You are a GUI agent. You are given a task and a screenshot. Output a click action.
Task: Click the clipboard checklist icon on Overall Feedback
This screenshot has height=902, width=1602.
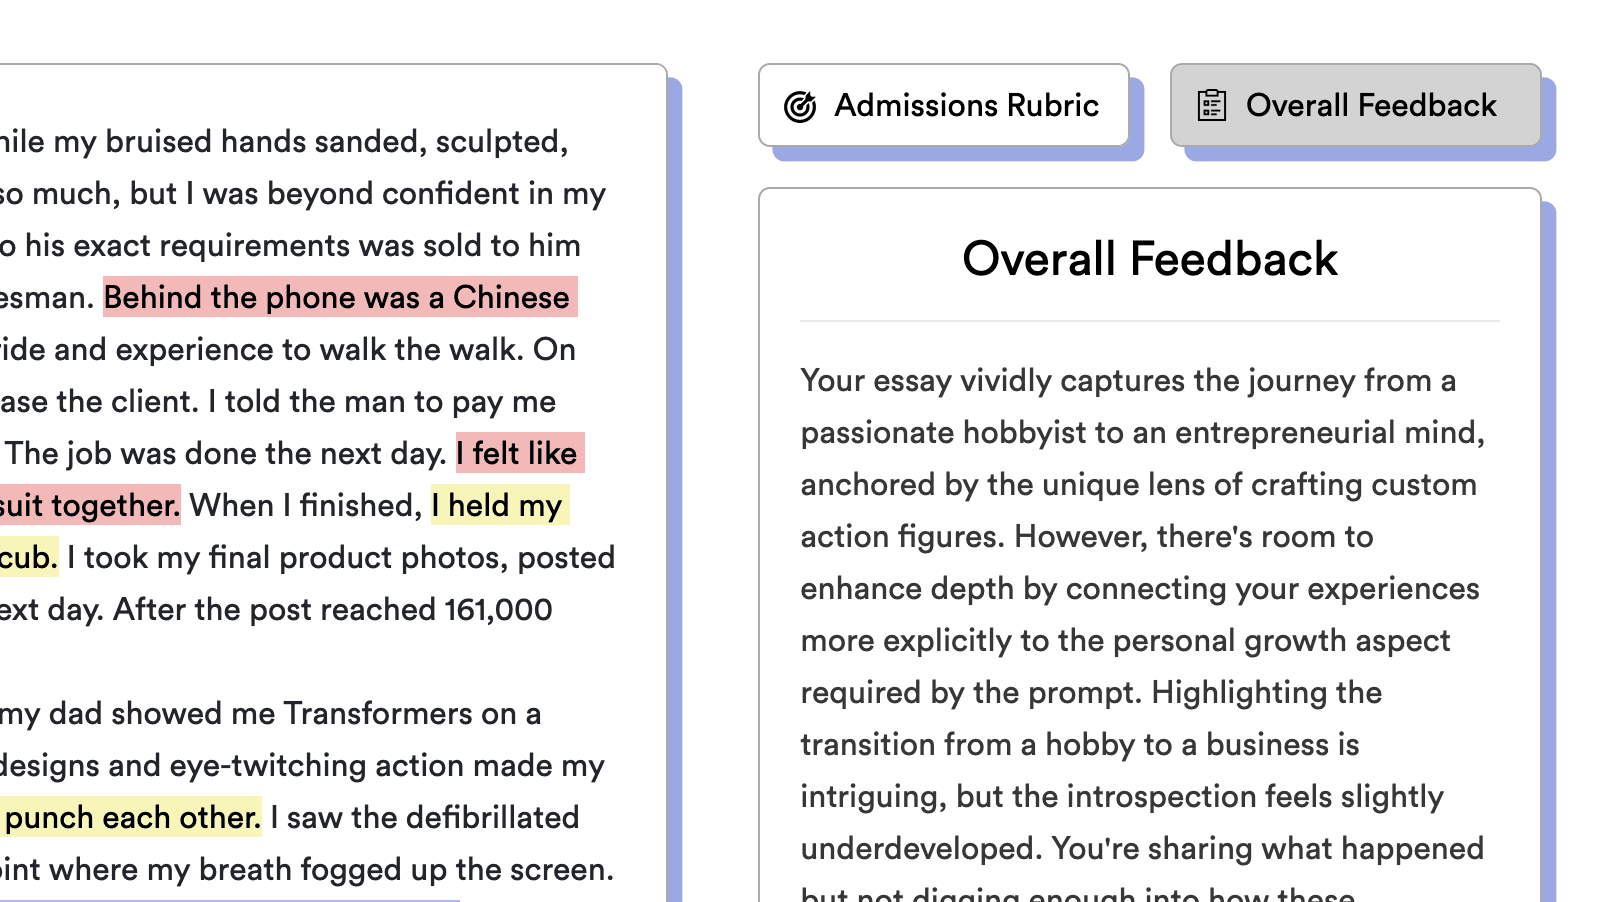pyautogui.click(x=1212, y=105)
